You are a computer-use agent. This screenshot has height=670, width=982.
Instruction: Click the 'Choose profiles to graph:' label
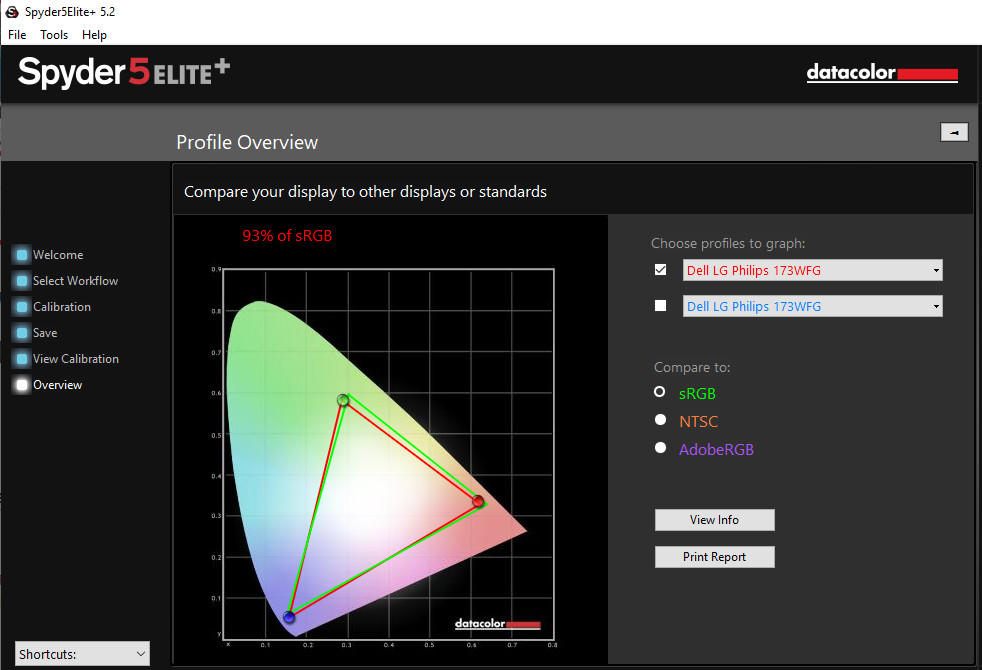[x=728, y=243]
